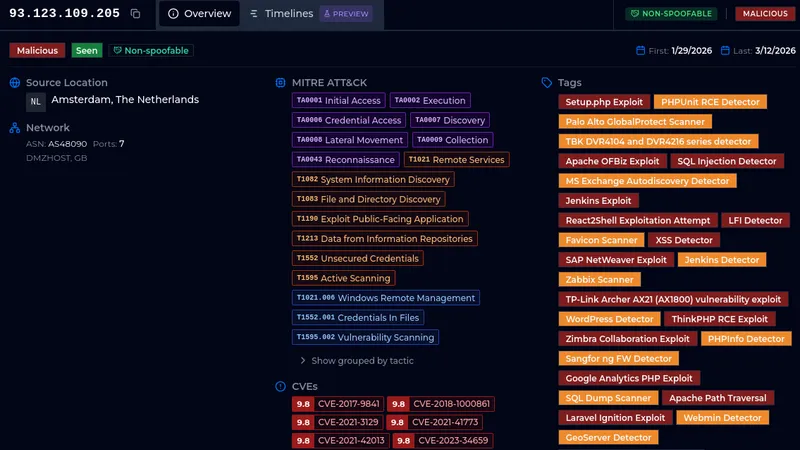The width and height of the screenshot is (800, 450).
Task: Click the PHPUnit RCE Detector tag
Action: tap(710, 102)
